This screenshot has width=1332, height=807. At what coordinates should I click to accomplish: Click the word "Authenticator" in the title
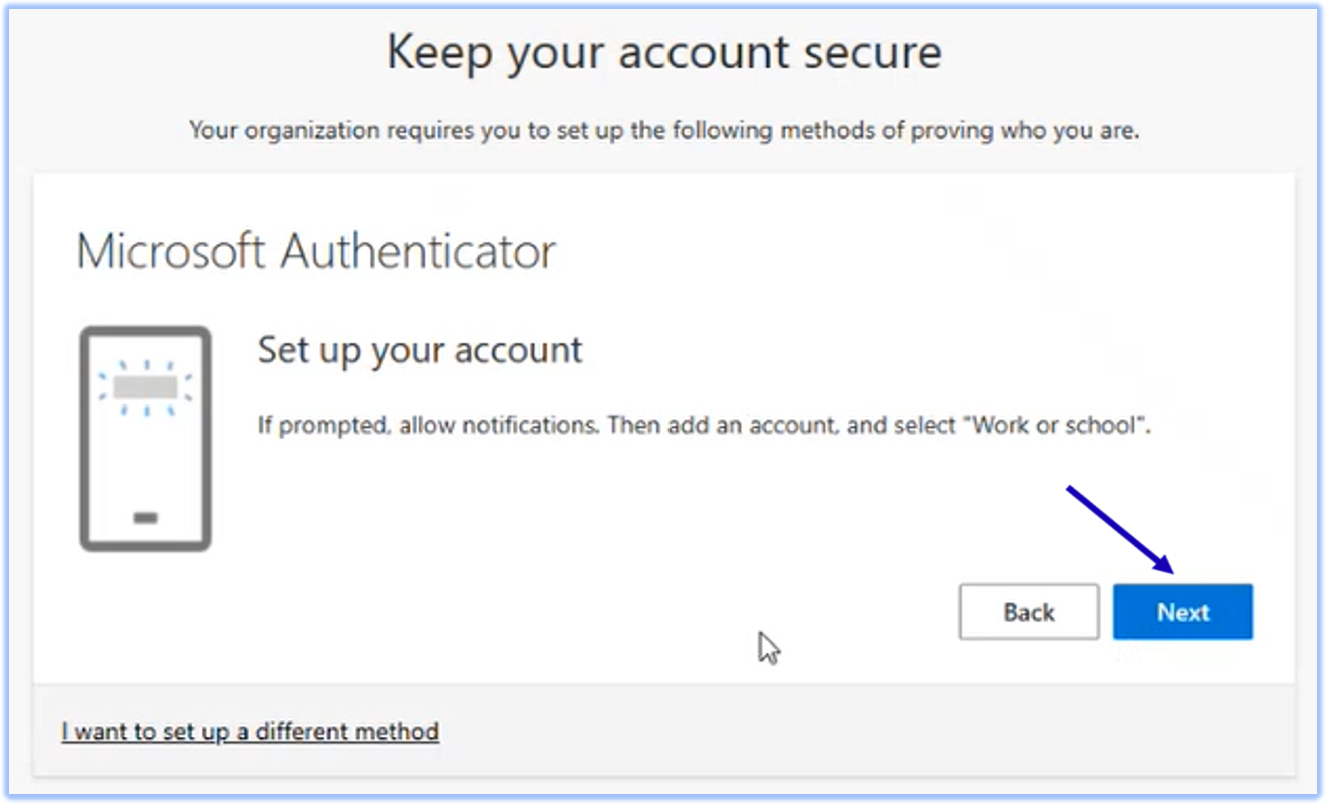417,251
